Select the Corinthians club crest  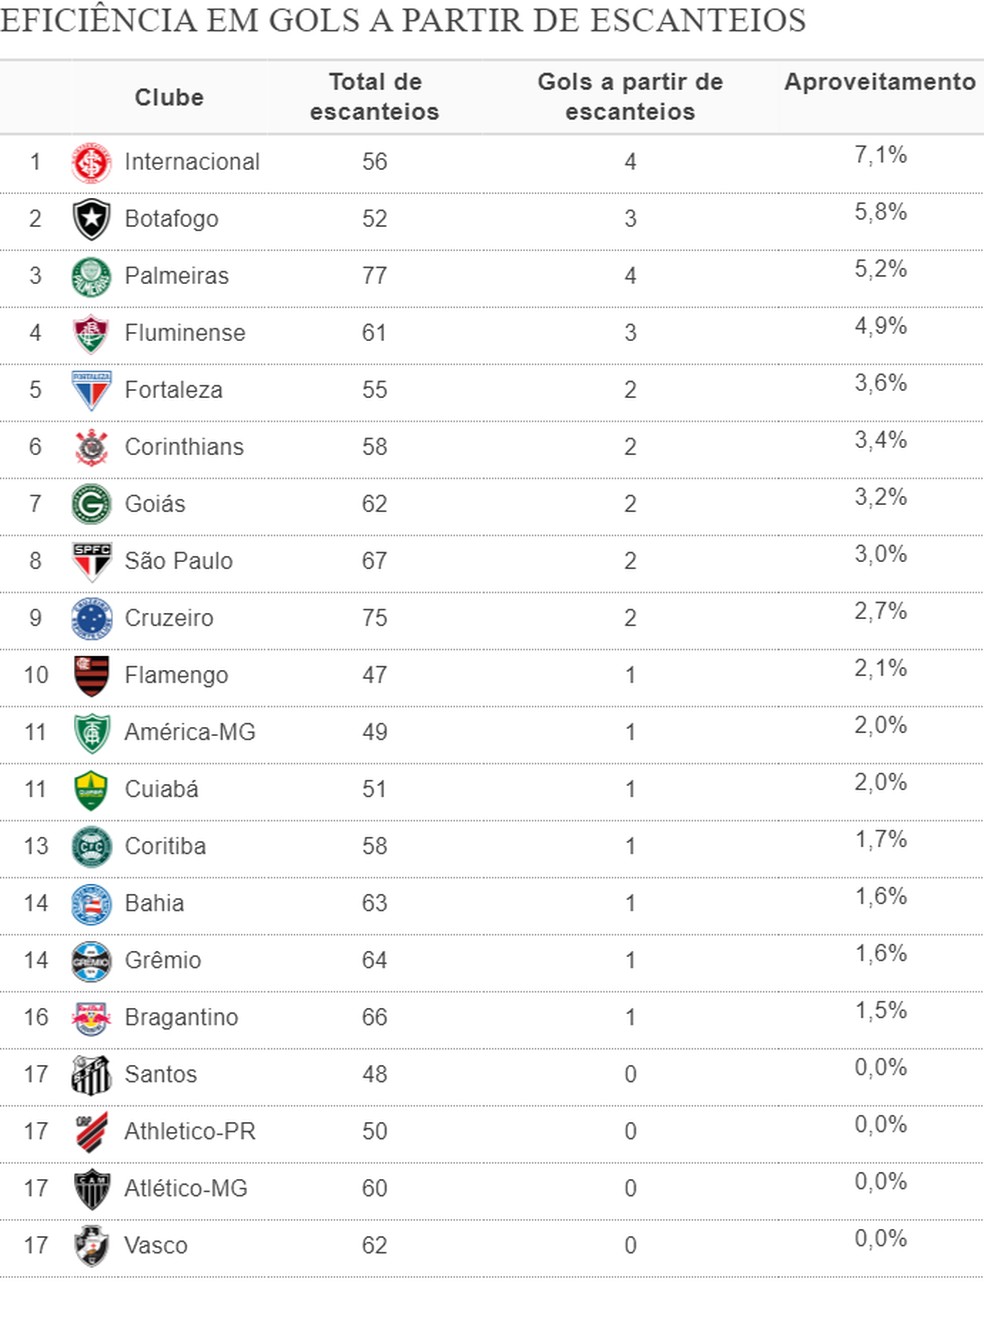(91, 447)
